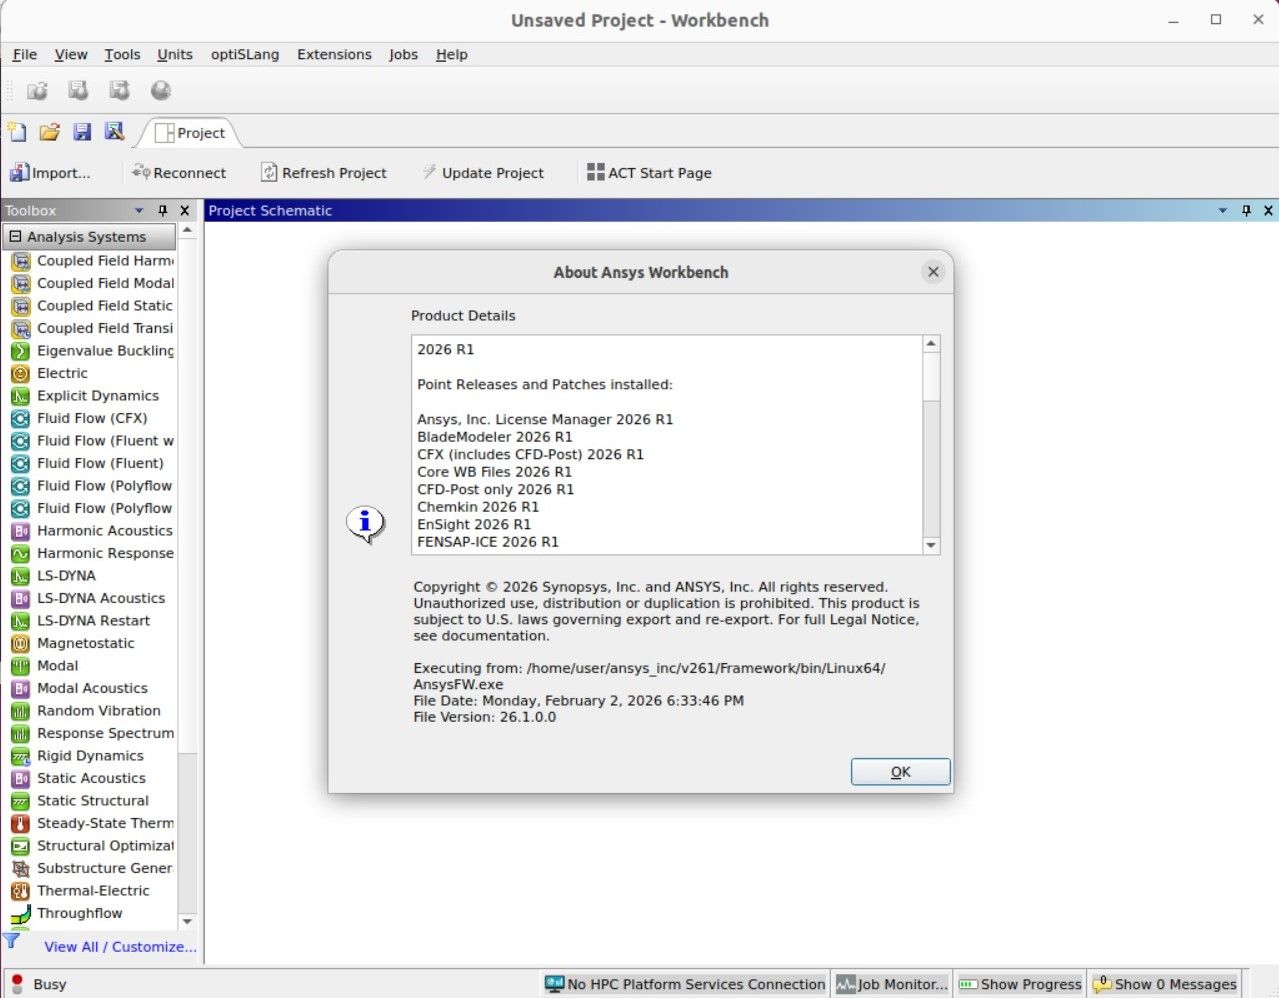The height and width of the screenshot is (998, 1279).
Task: Click Product Details scroll-up arrow
Action: (x=931, y=344)
